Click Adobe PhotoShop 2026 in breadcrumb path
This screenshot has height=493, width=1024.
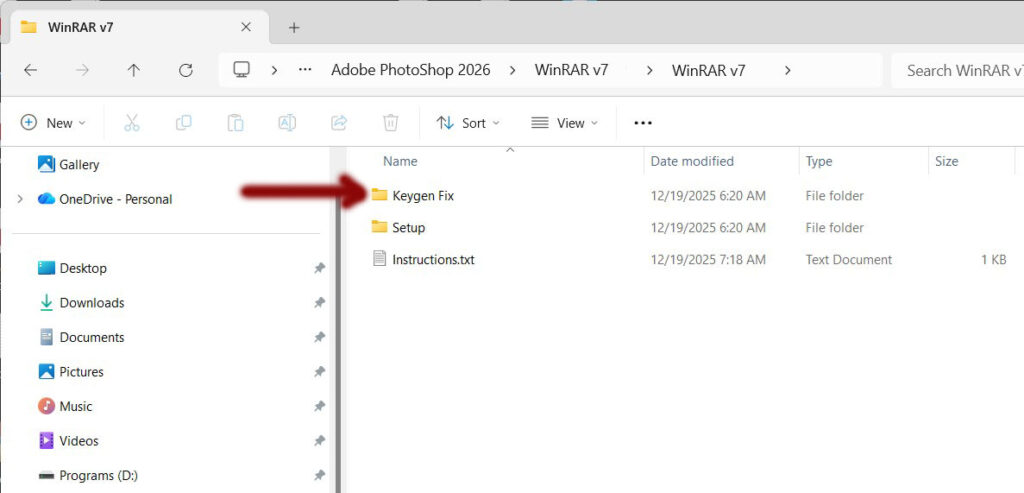(411, 70)
